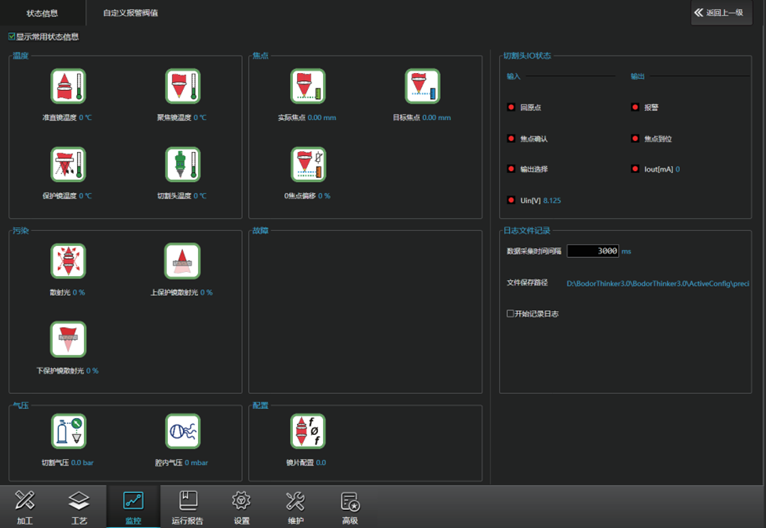This screenshot has width=766, height=528.
Task: Switch to the 自定义报警阈值 tab
Action: coord(130,13)
